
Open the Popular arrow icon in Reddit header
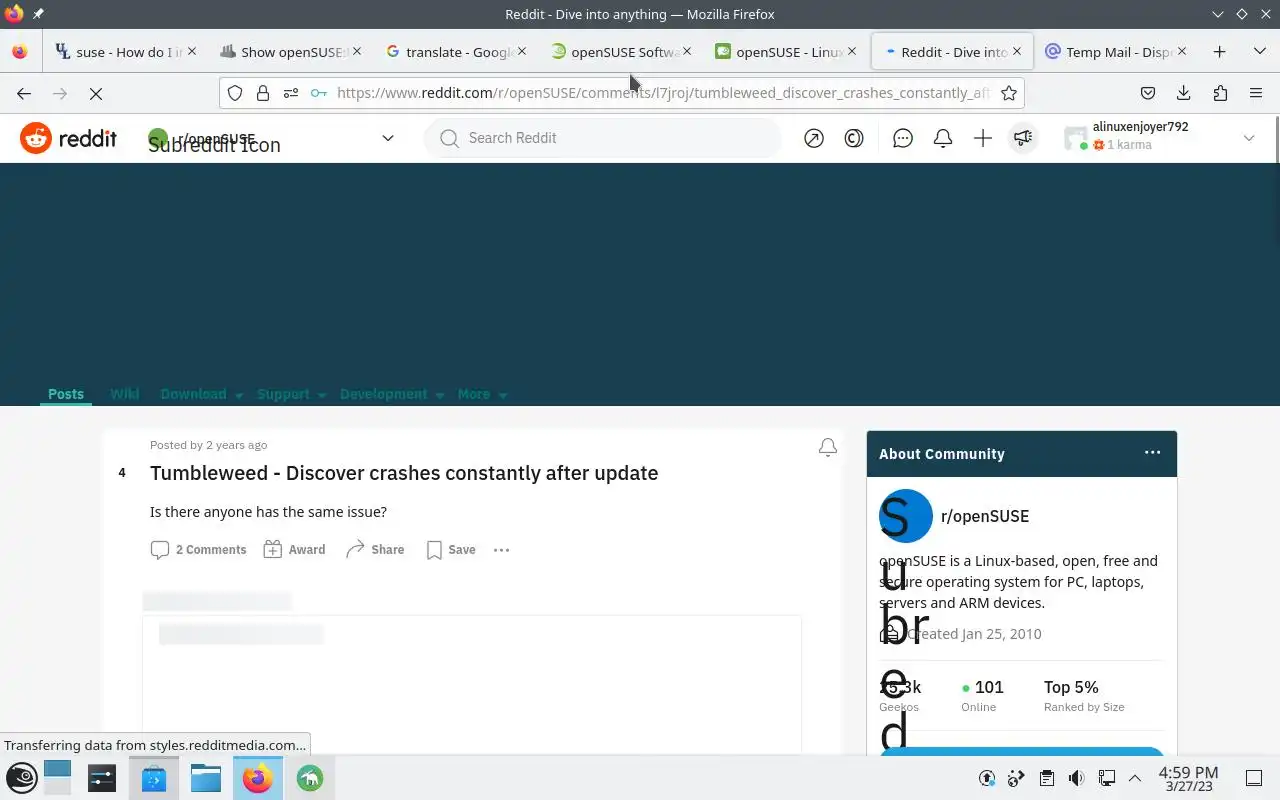point(814,139)
